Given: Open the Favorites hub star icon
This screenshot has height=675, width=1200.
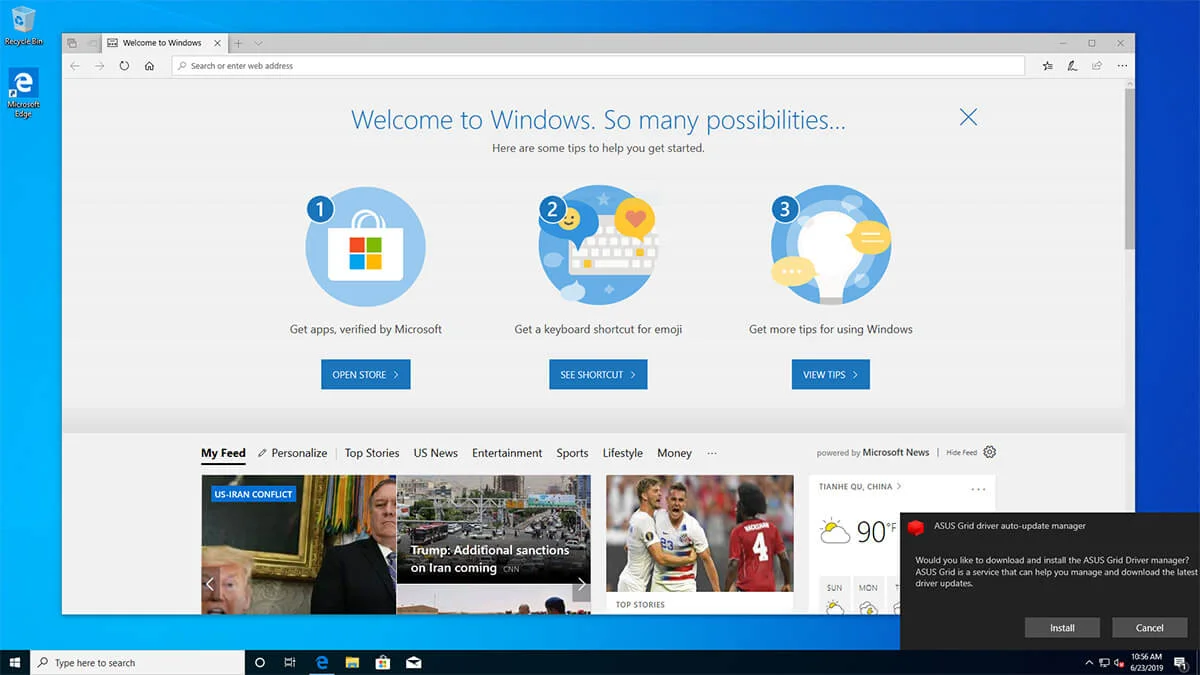Looking at the screenshot, I should pos(1047,66).
